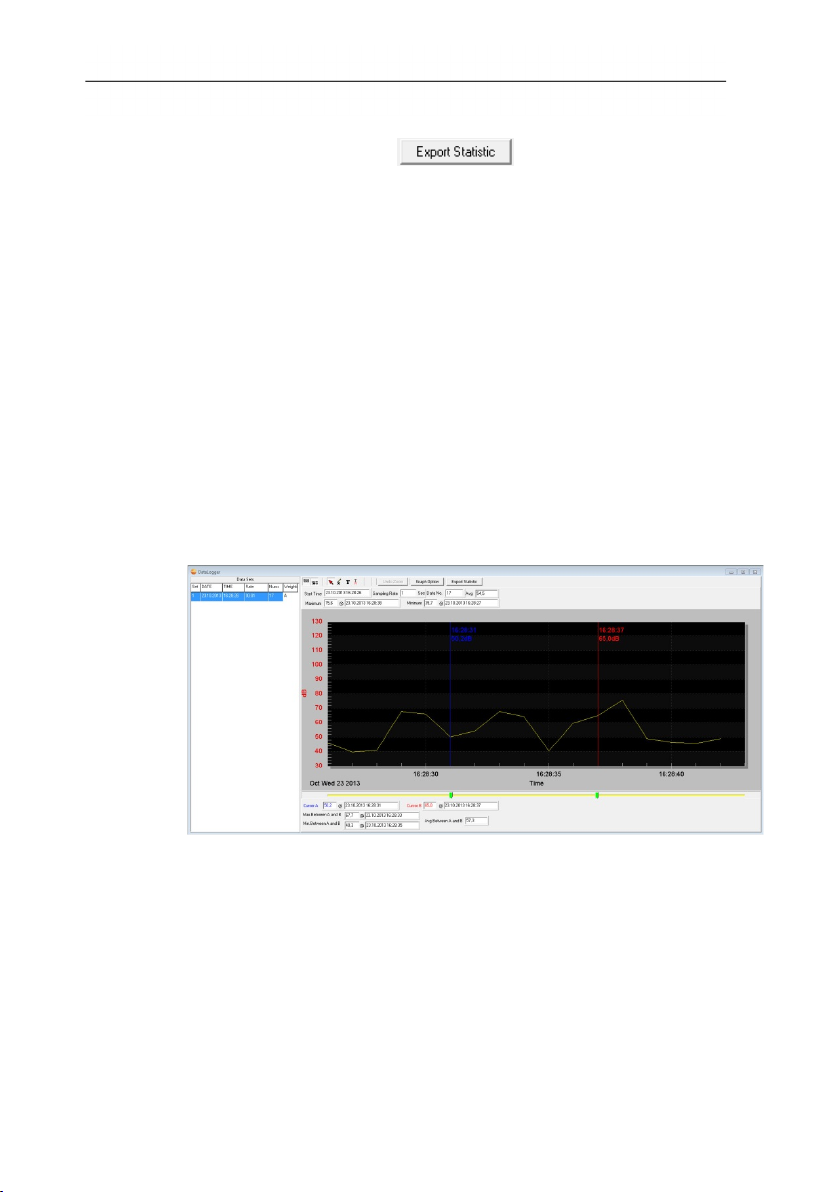Maximize the DataLogger window
840x1192 pixels.
coord(743,571)
